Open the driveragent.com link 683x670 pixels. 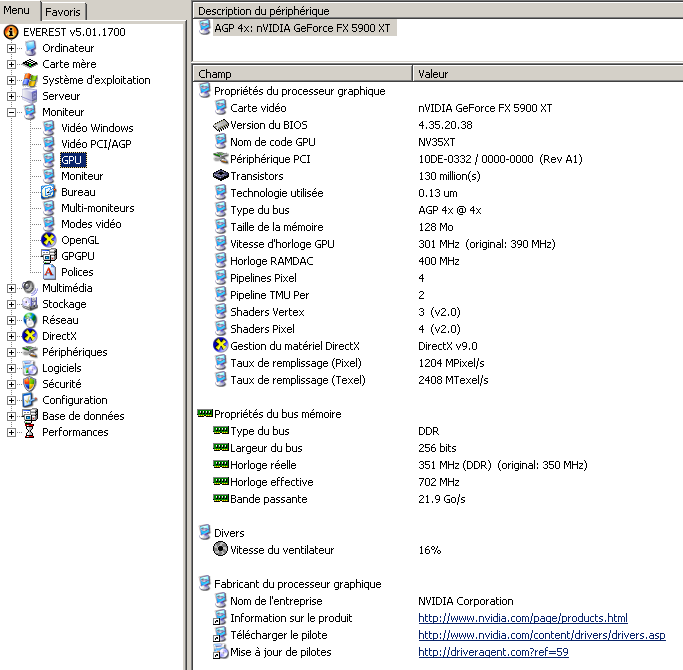point(493,652)
